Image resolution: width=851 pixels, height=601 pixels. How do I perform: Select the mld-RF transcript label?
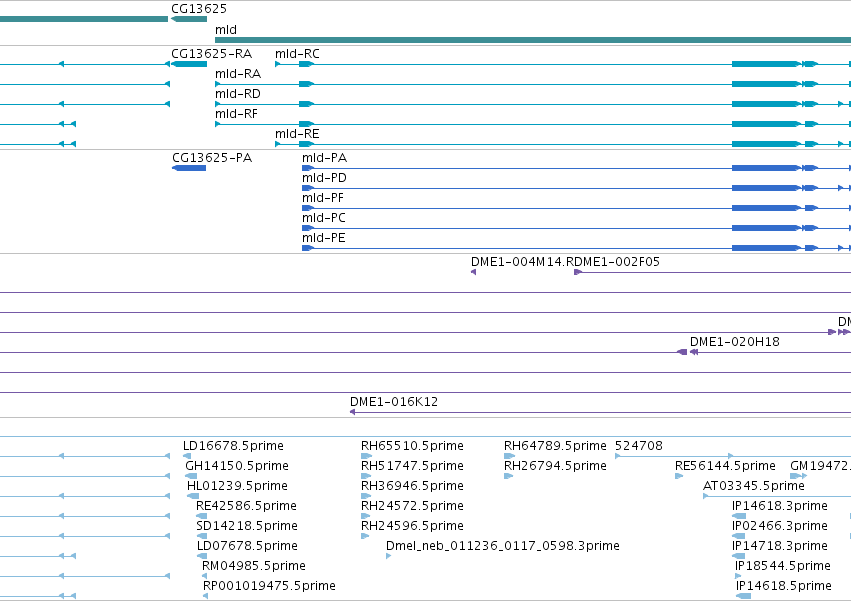236,114
